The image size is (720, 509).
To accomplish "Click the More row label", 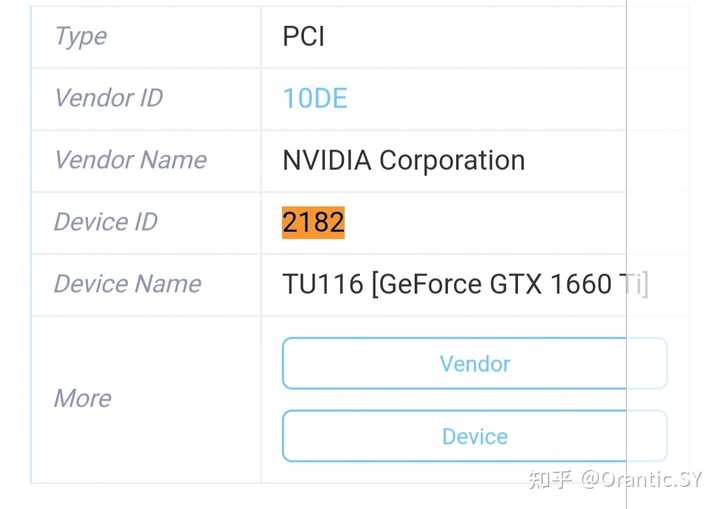I will point(83,398).
